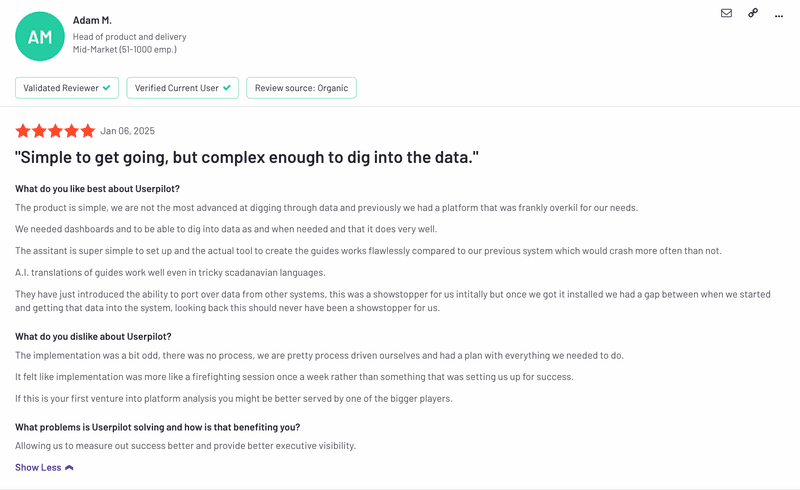Click the Review source: Organic badge
This screenshot has width=800, height=490.
point(301,88)
